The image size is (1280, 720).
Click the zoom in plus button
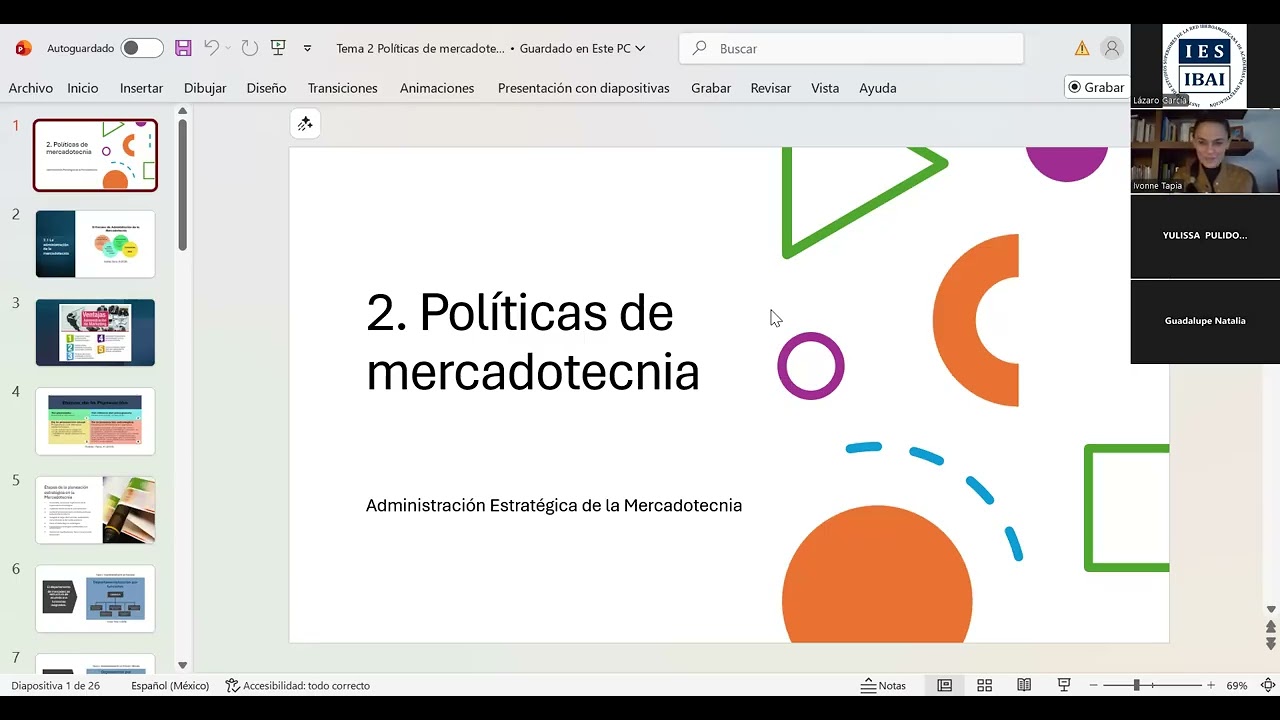tap(1211, 686)
